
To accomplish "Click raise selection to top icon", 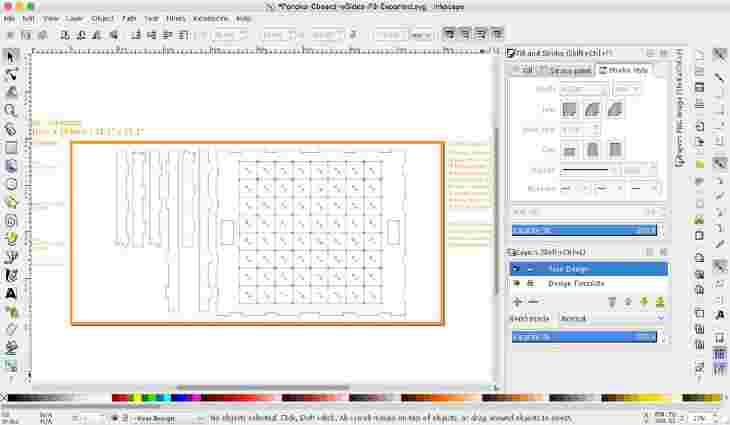I will (x=184, y=35).
